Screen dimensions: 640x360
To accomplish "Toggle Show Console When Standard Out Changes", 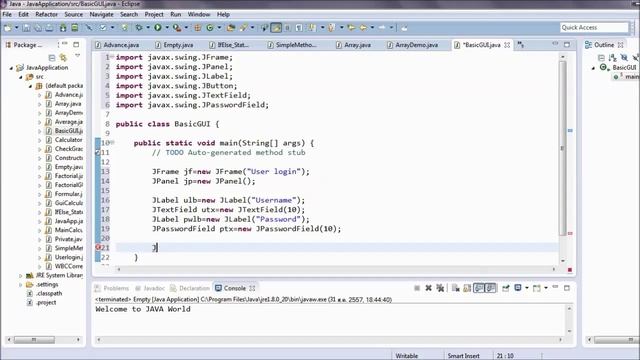I will 479,288.
